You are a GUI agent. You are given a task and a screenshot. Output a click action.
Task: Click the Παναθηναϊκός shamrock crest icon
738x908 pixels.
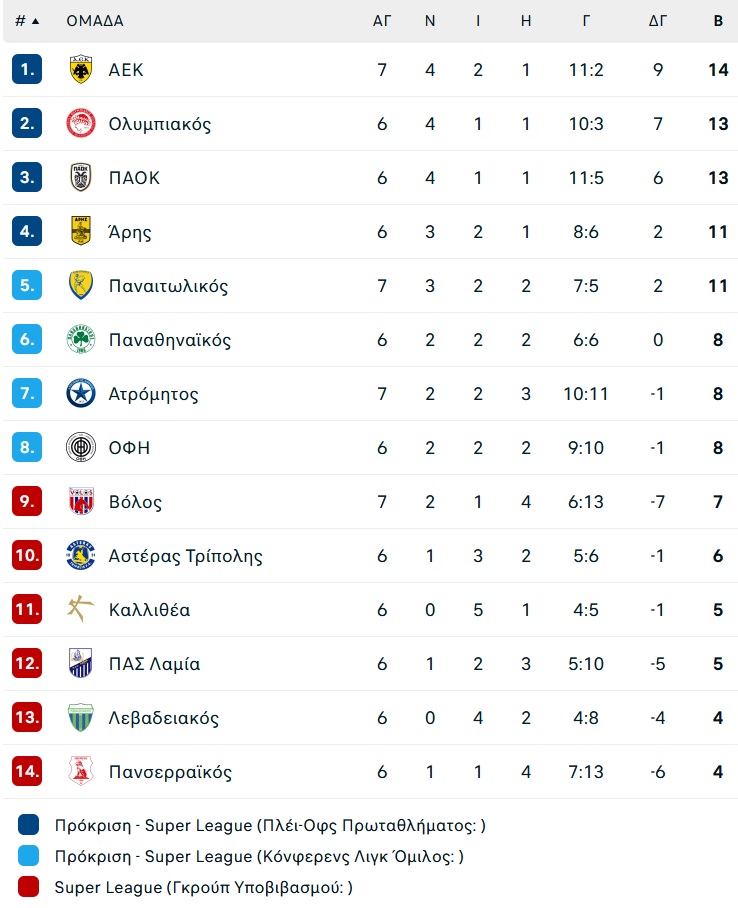81,339
